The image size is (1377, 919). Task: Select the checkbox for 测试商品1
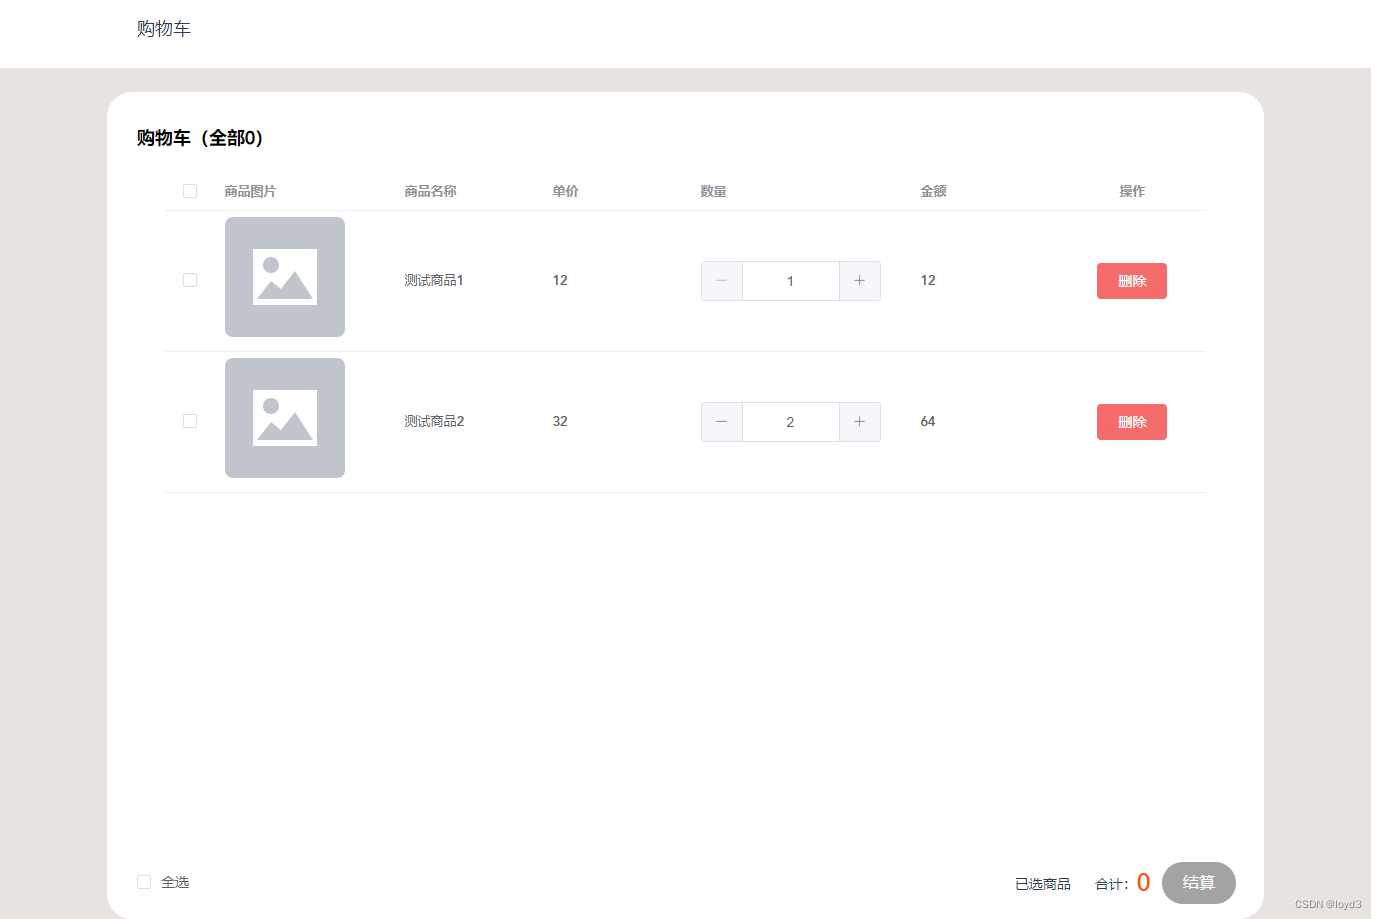[190, 280]
